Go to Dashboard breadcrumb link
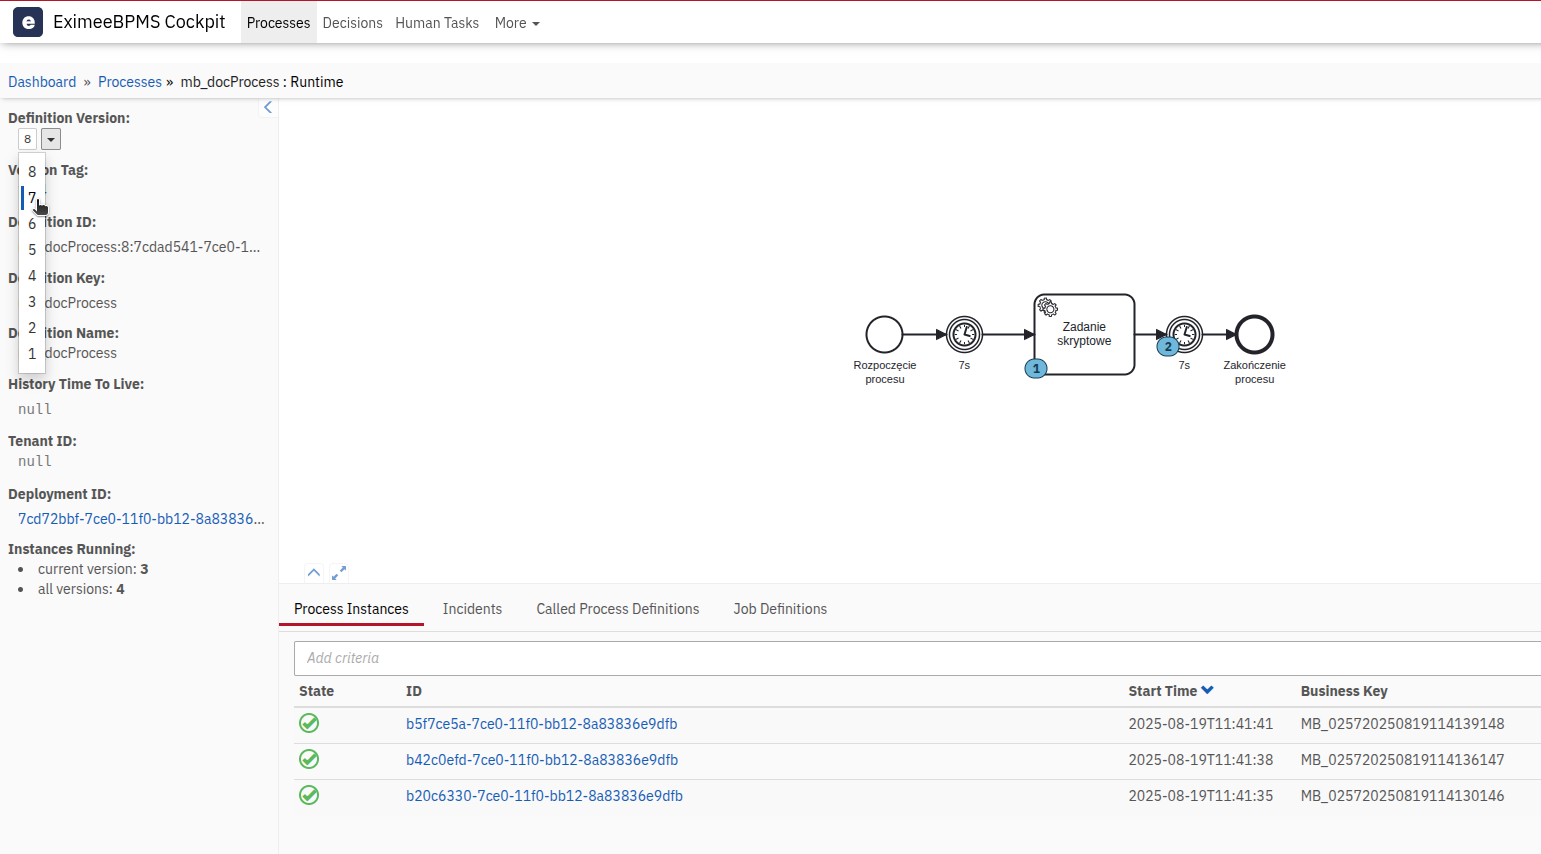Image resolution: width=1541 pixels, height=854 pixels. [42, 82]
